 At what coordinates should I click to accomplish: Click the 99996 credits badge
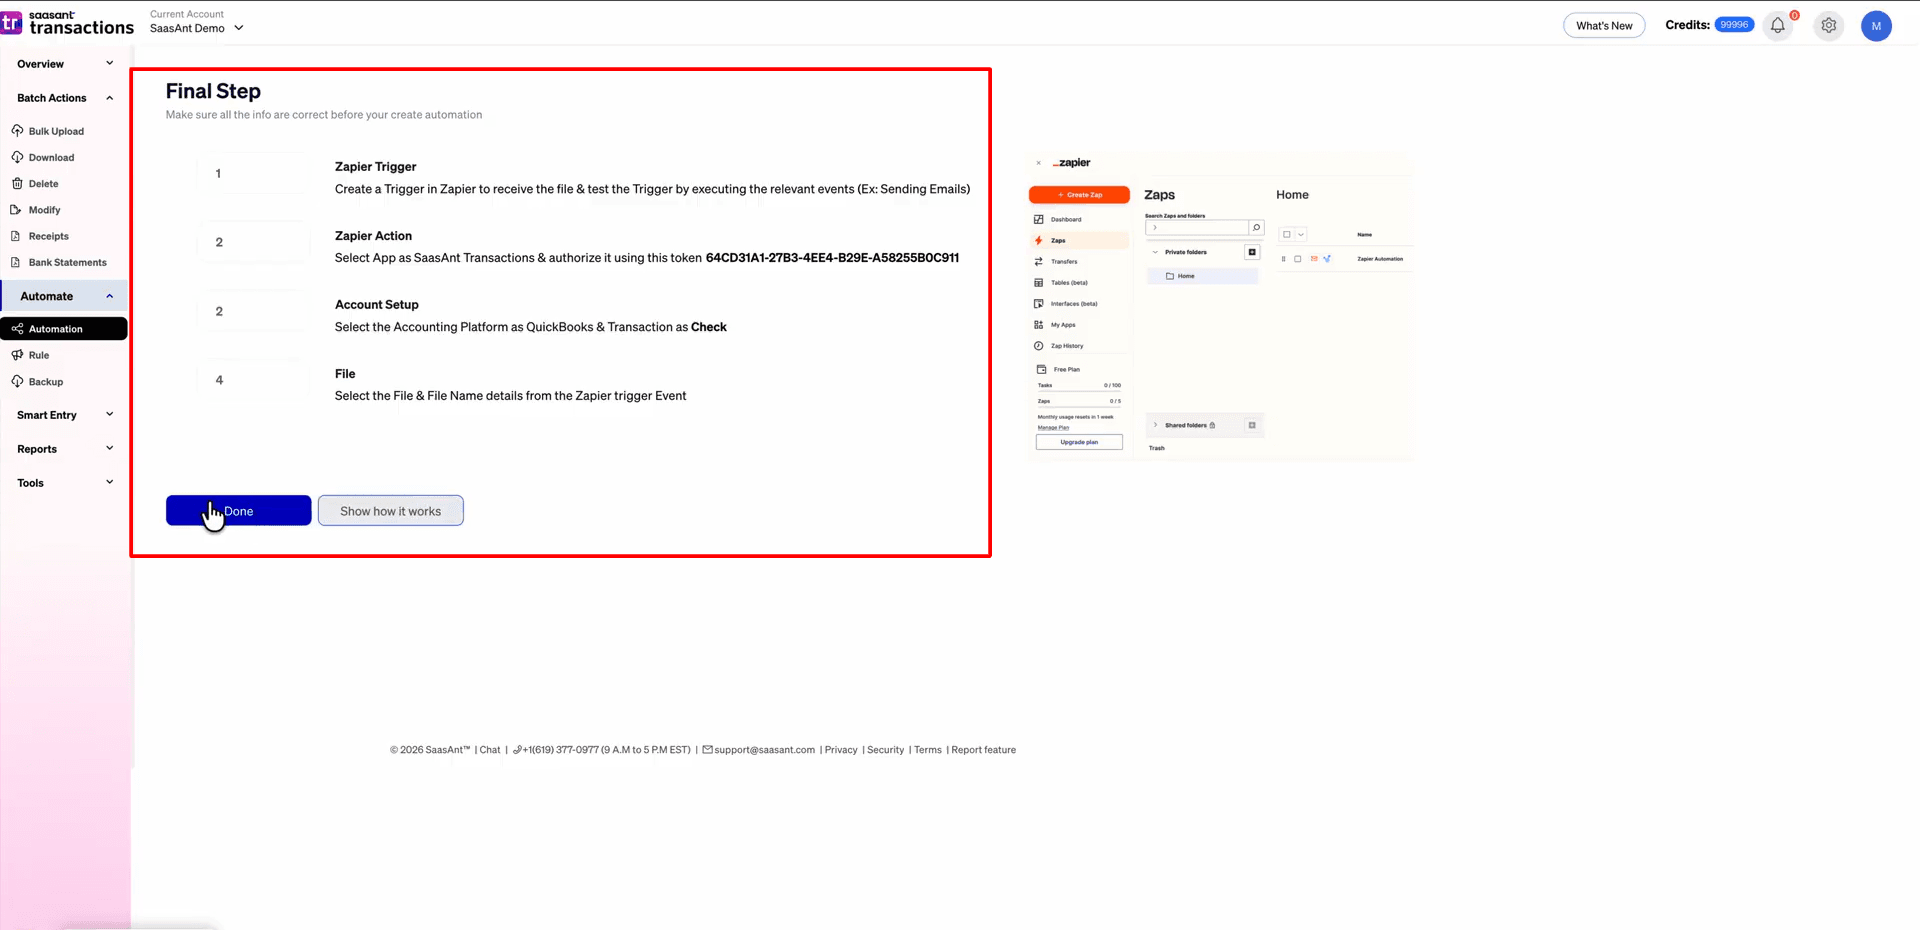1734,25
